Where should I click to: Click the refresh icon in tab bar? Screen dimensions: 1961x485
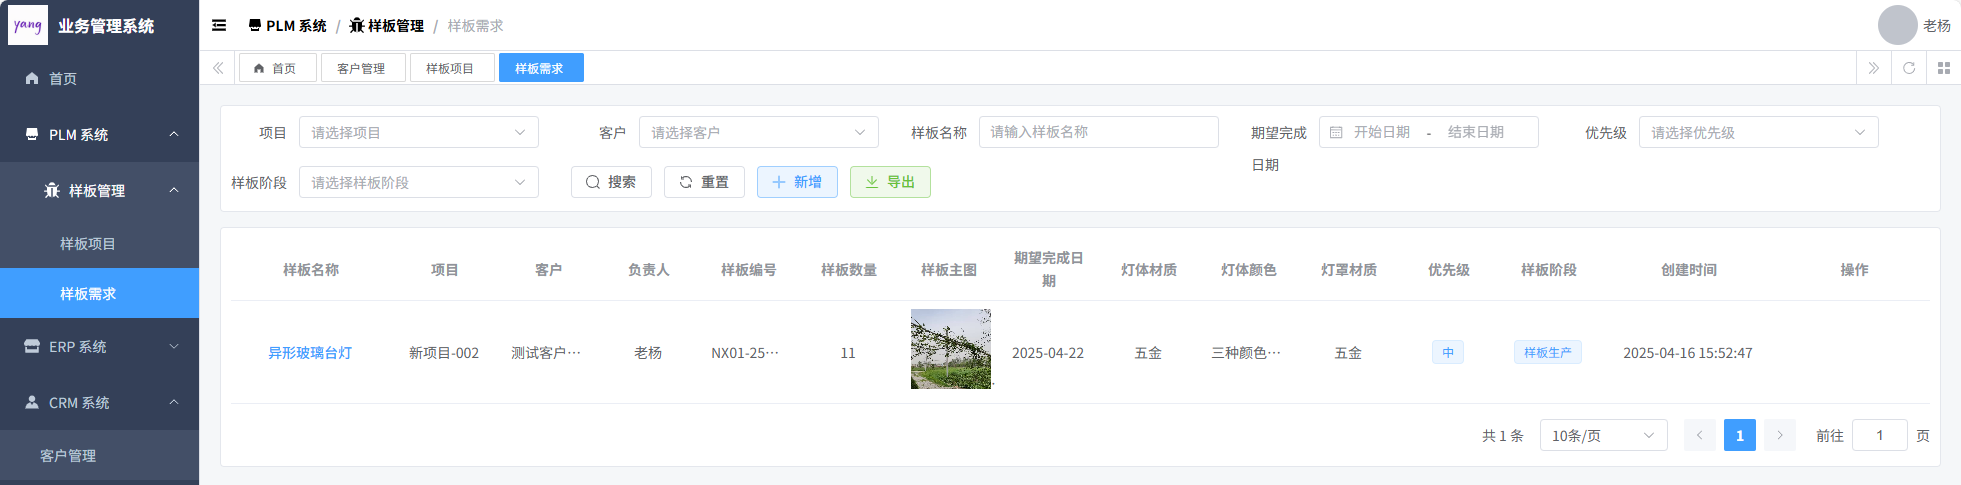tap(1908, 68)
